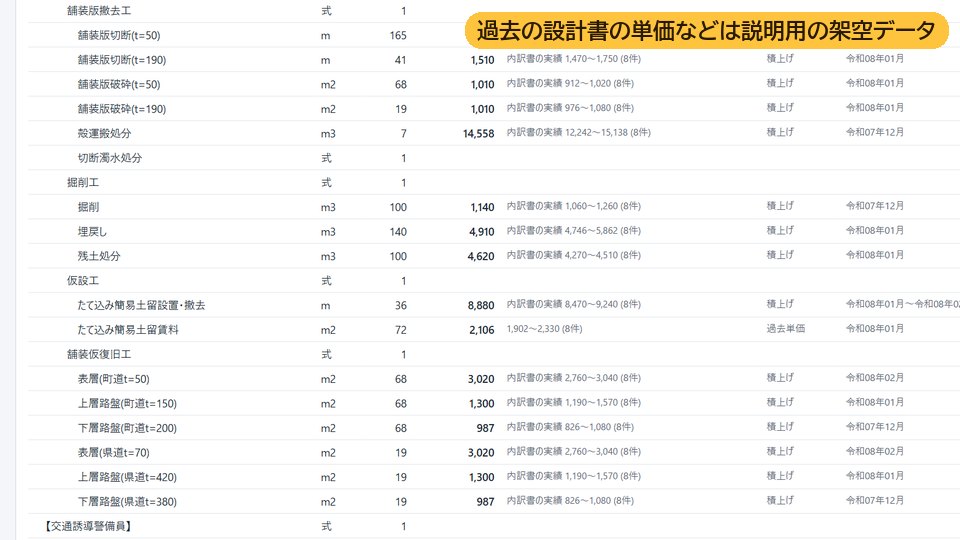This screenshot has height=540, width=960.
Task: Click unit price 1,300 for 上層路盤(町道t=150)
Action: pyautogui.click(x=482, y=403)
